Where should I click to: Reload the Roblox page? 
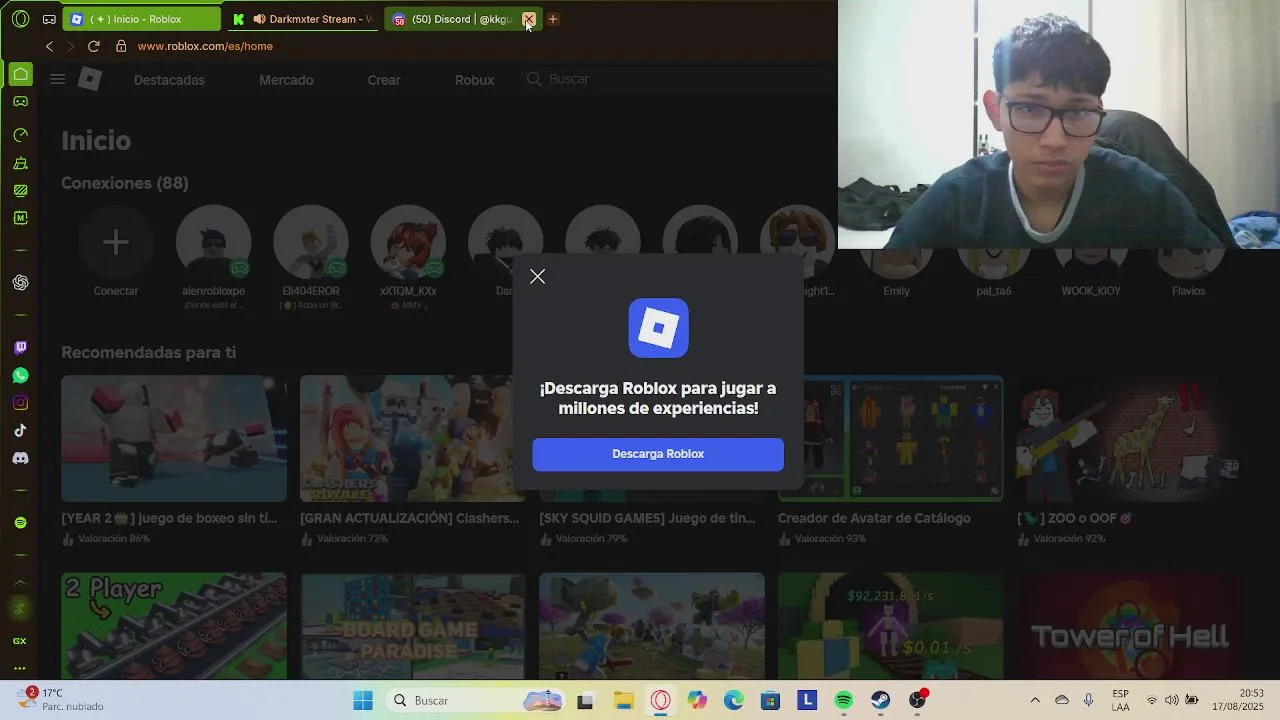[94, 46]
